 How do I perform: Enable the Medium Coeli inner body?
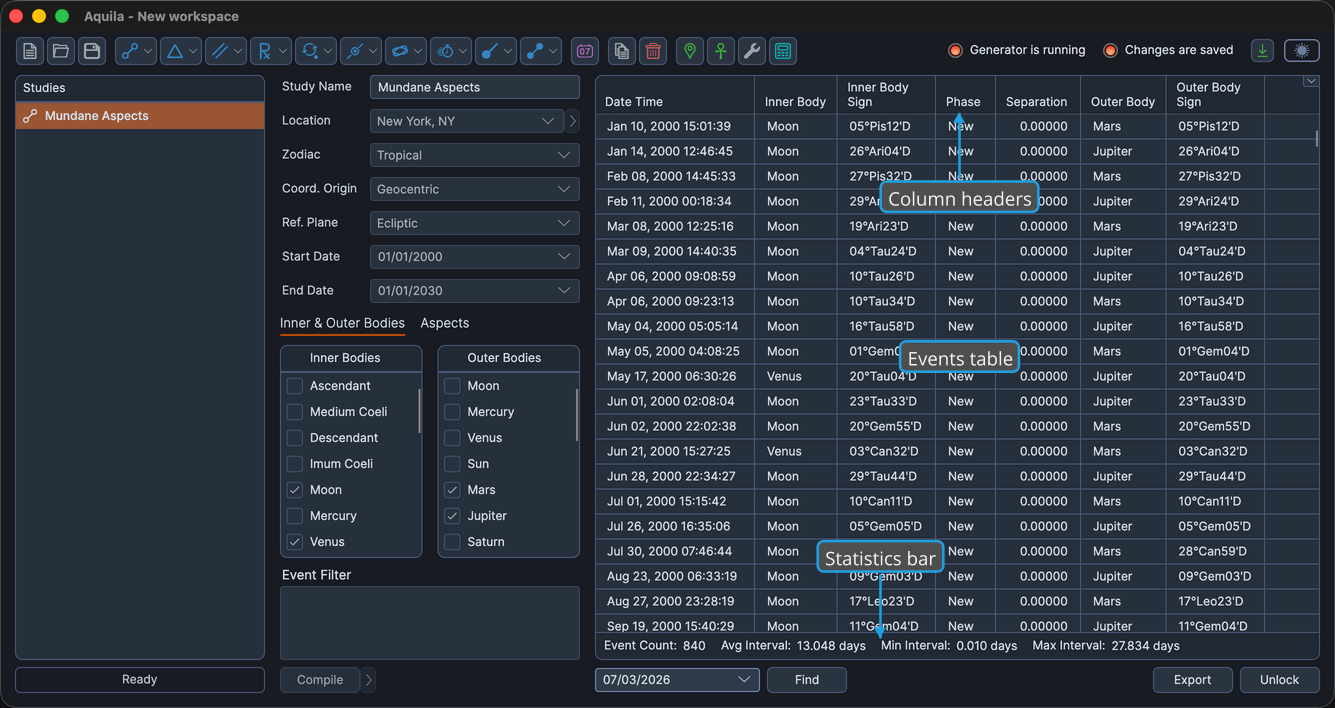(x=295, y=412)
